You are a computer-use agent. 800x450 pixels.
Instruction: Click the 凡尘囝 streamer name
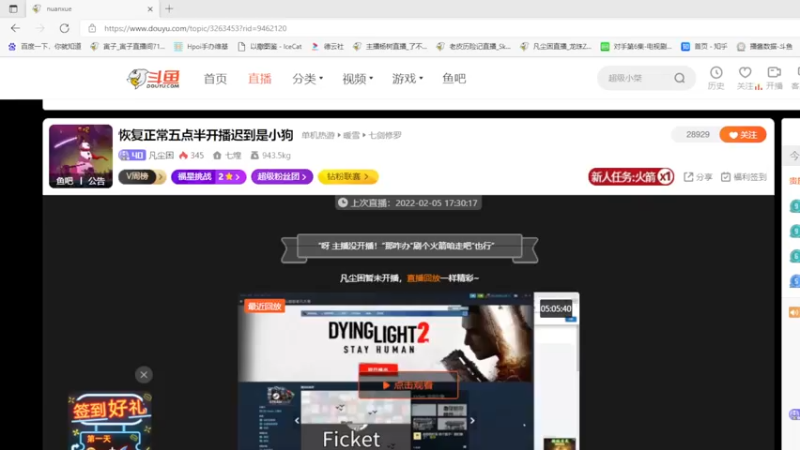161,155
